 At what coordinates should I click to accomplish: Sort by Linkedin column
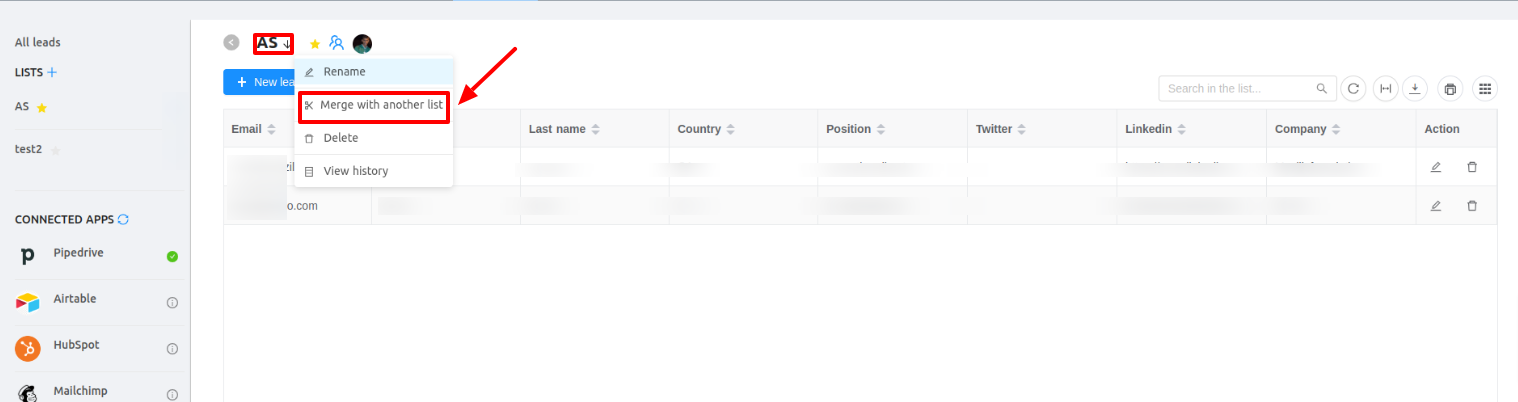click(1182, 130)
